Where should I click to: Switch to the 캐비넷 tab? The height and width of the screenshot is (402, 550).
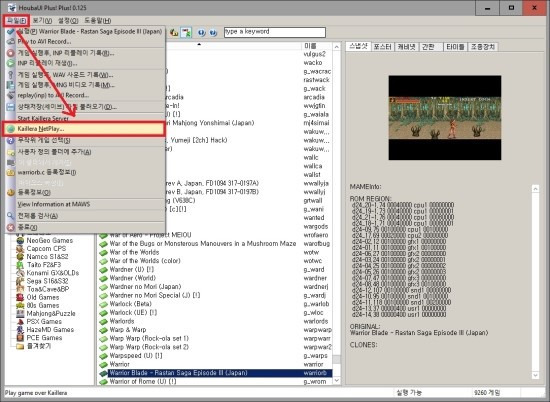406,47
